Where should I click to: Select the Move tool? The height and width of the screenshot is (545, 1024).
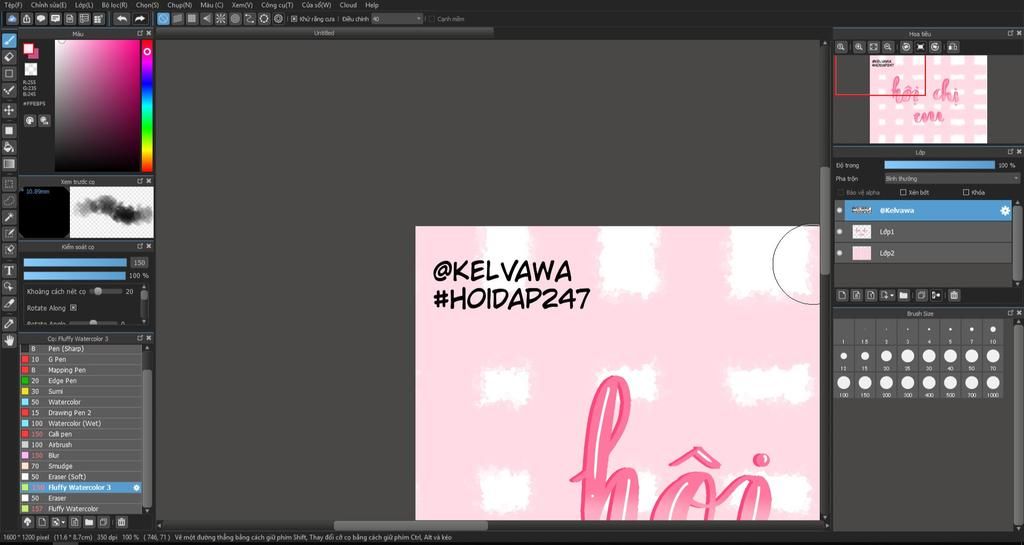[x=9, y=110]
